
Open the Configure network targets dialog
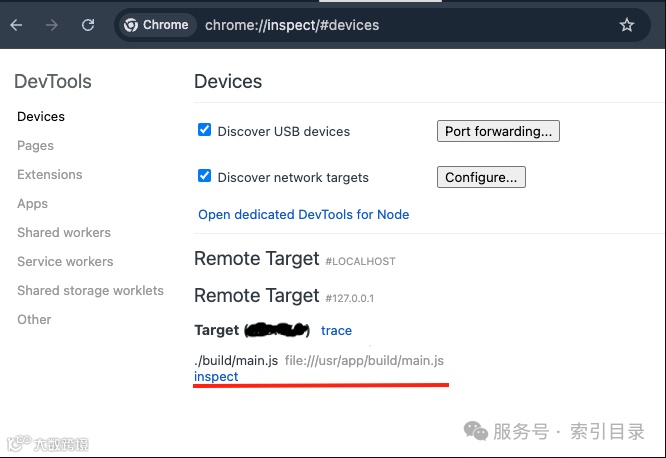click(481, 177)
